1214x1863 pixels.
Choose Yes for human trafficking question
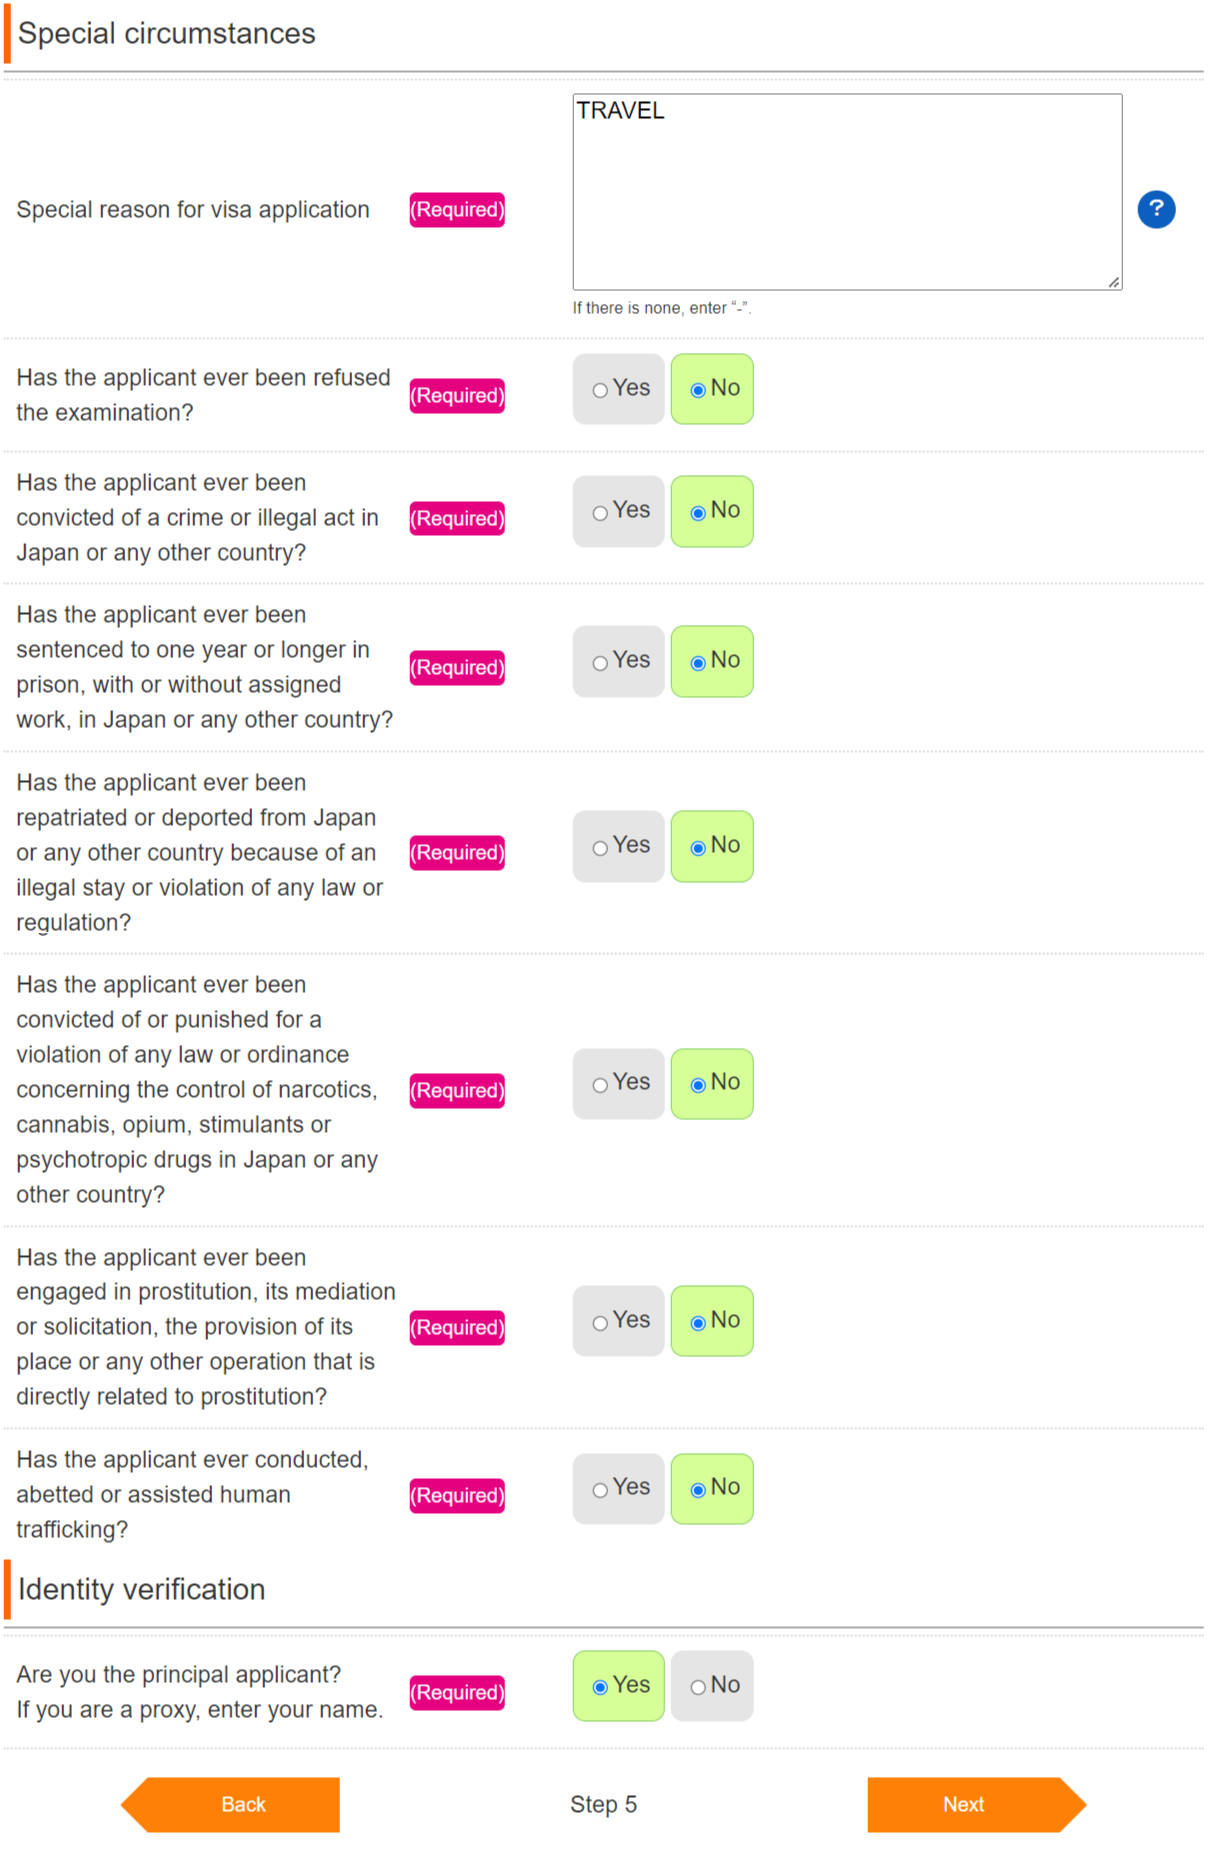(x=618, y=1488)
